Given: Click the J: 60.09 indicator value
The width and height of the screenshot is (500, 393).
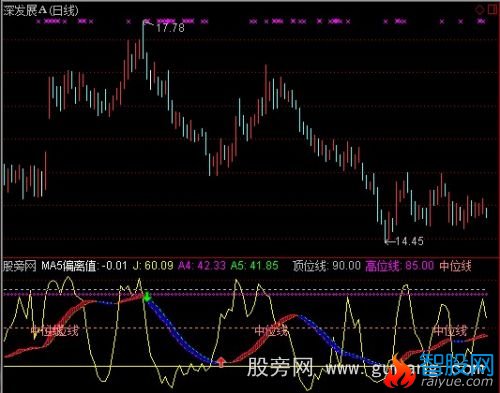Looking at the screenshot, I should (153, 266).
